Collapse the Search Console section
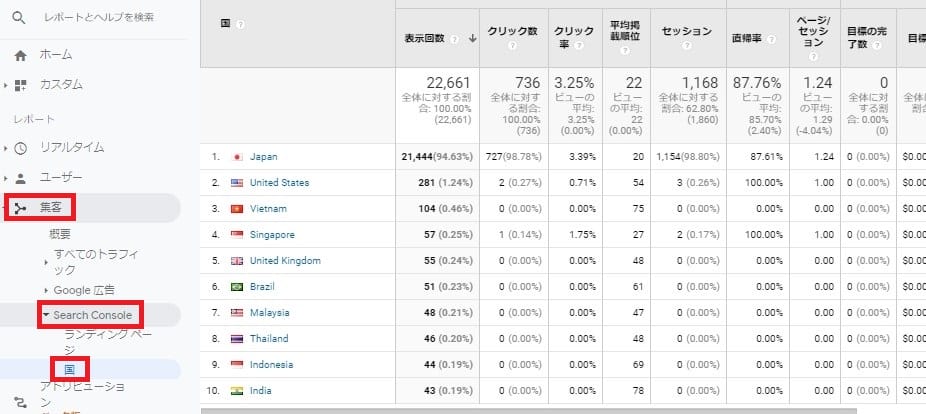 (46, 315)
